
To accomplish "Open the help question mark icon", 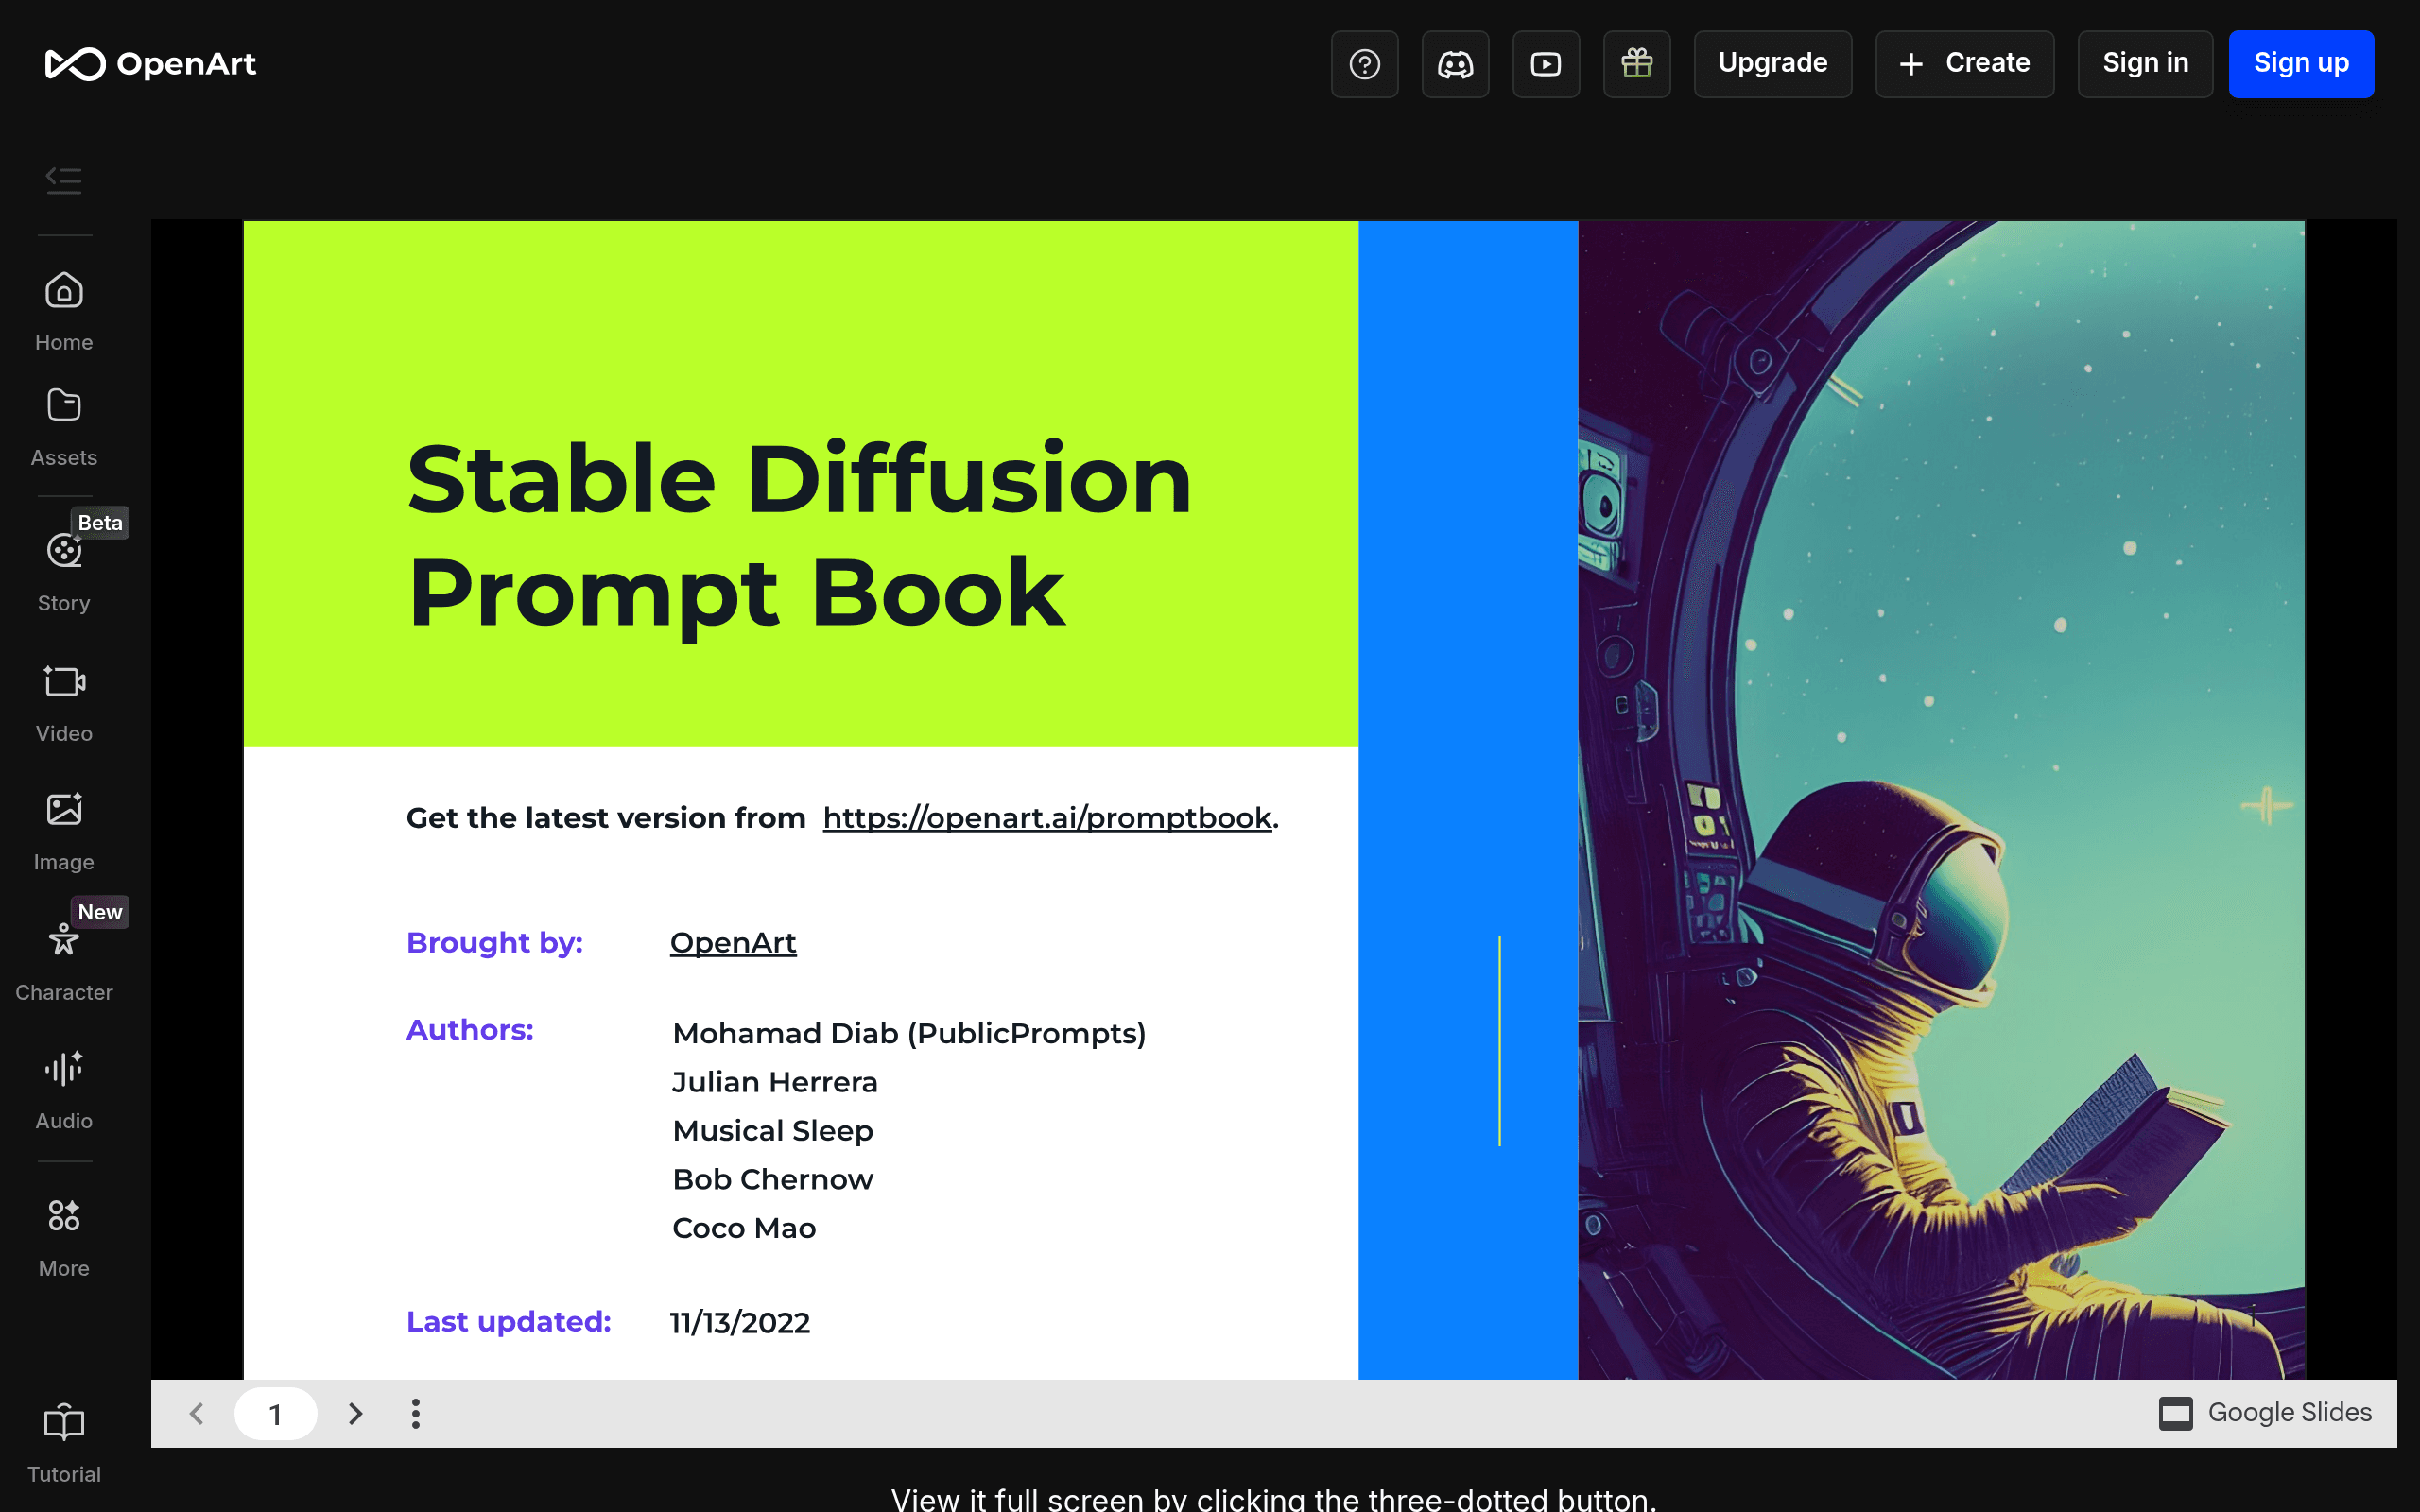I will click(x=1364, y=64).
